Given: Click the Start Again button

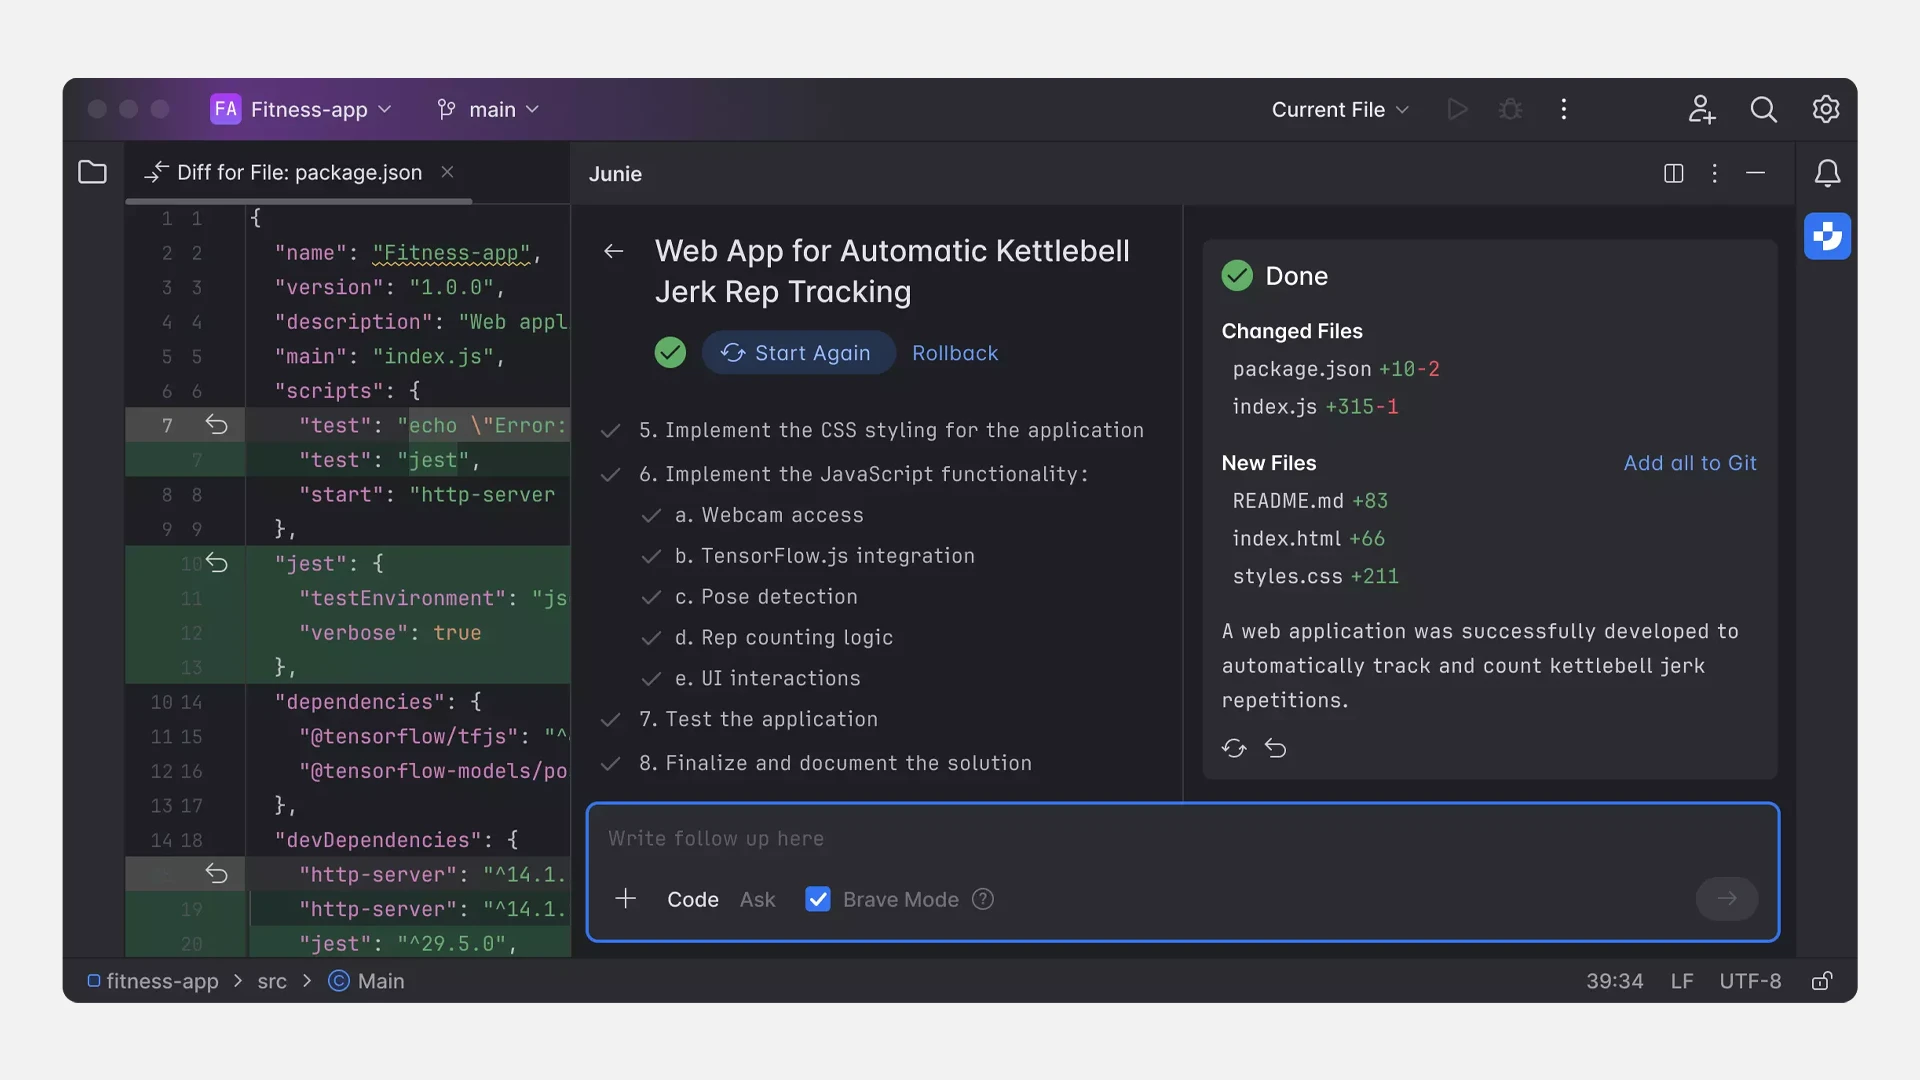Looking at the screenshot, I should (798, 353).
